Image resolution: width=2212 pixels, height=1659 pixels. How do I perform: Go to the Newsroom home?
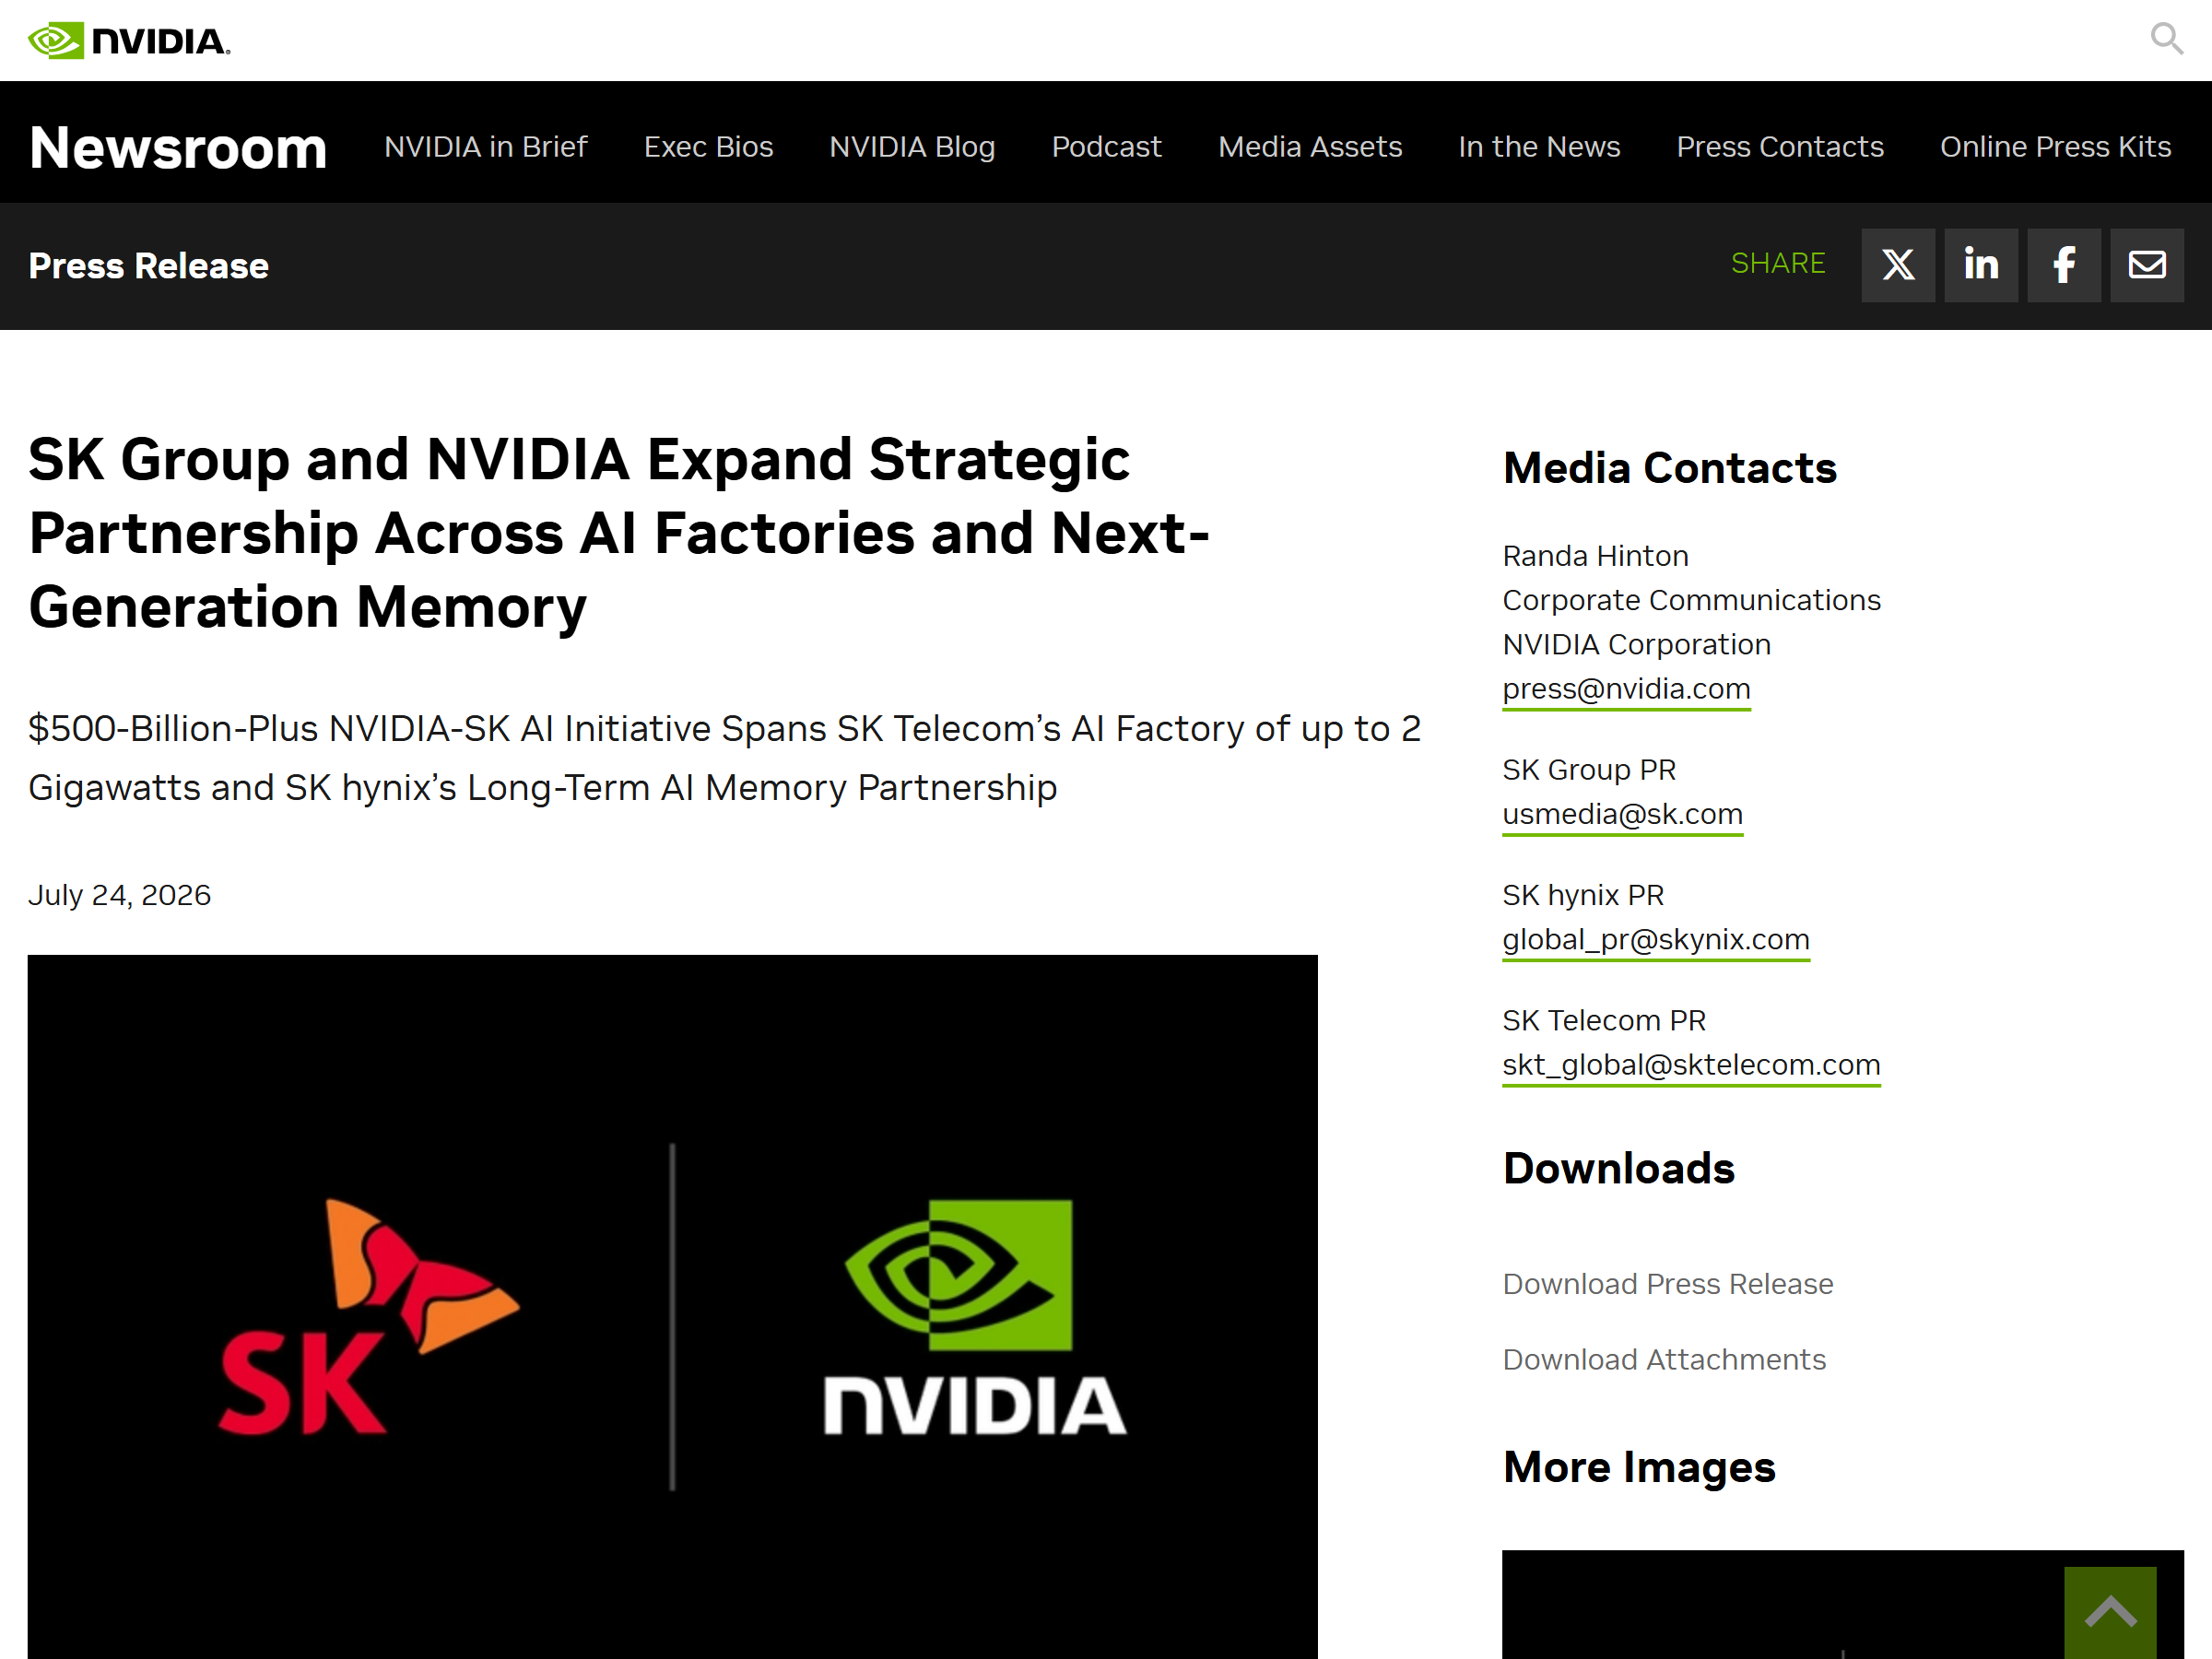[x=178, y=148]
